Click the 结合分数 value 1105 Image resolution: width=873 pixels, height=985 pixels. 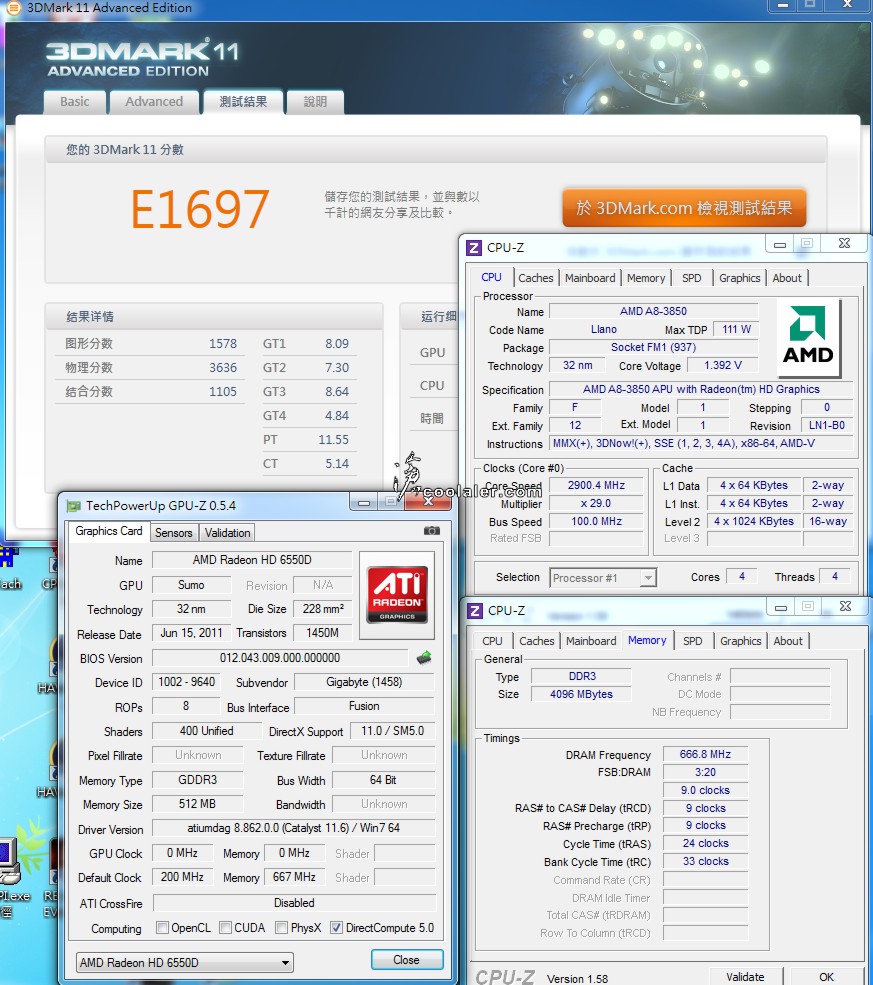tap(223, 391)
